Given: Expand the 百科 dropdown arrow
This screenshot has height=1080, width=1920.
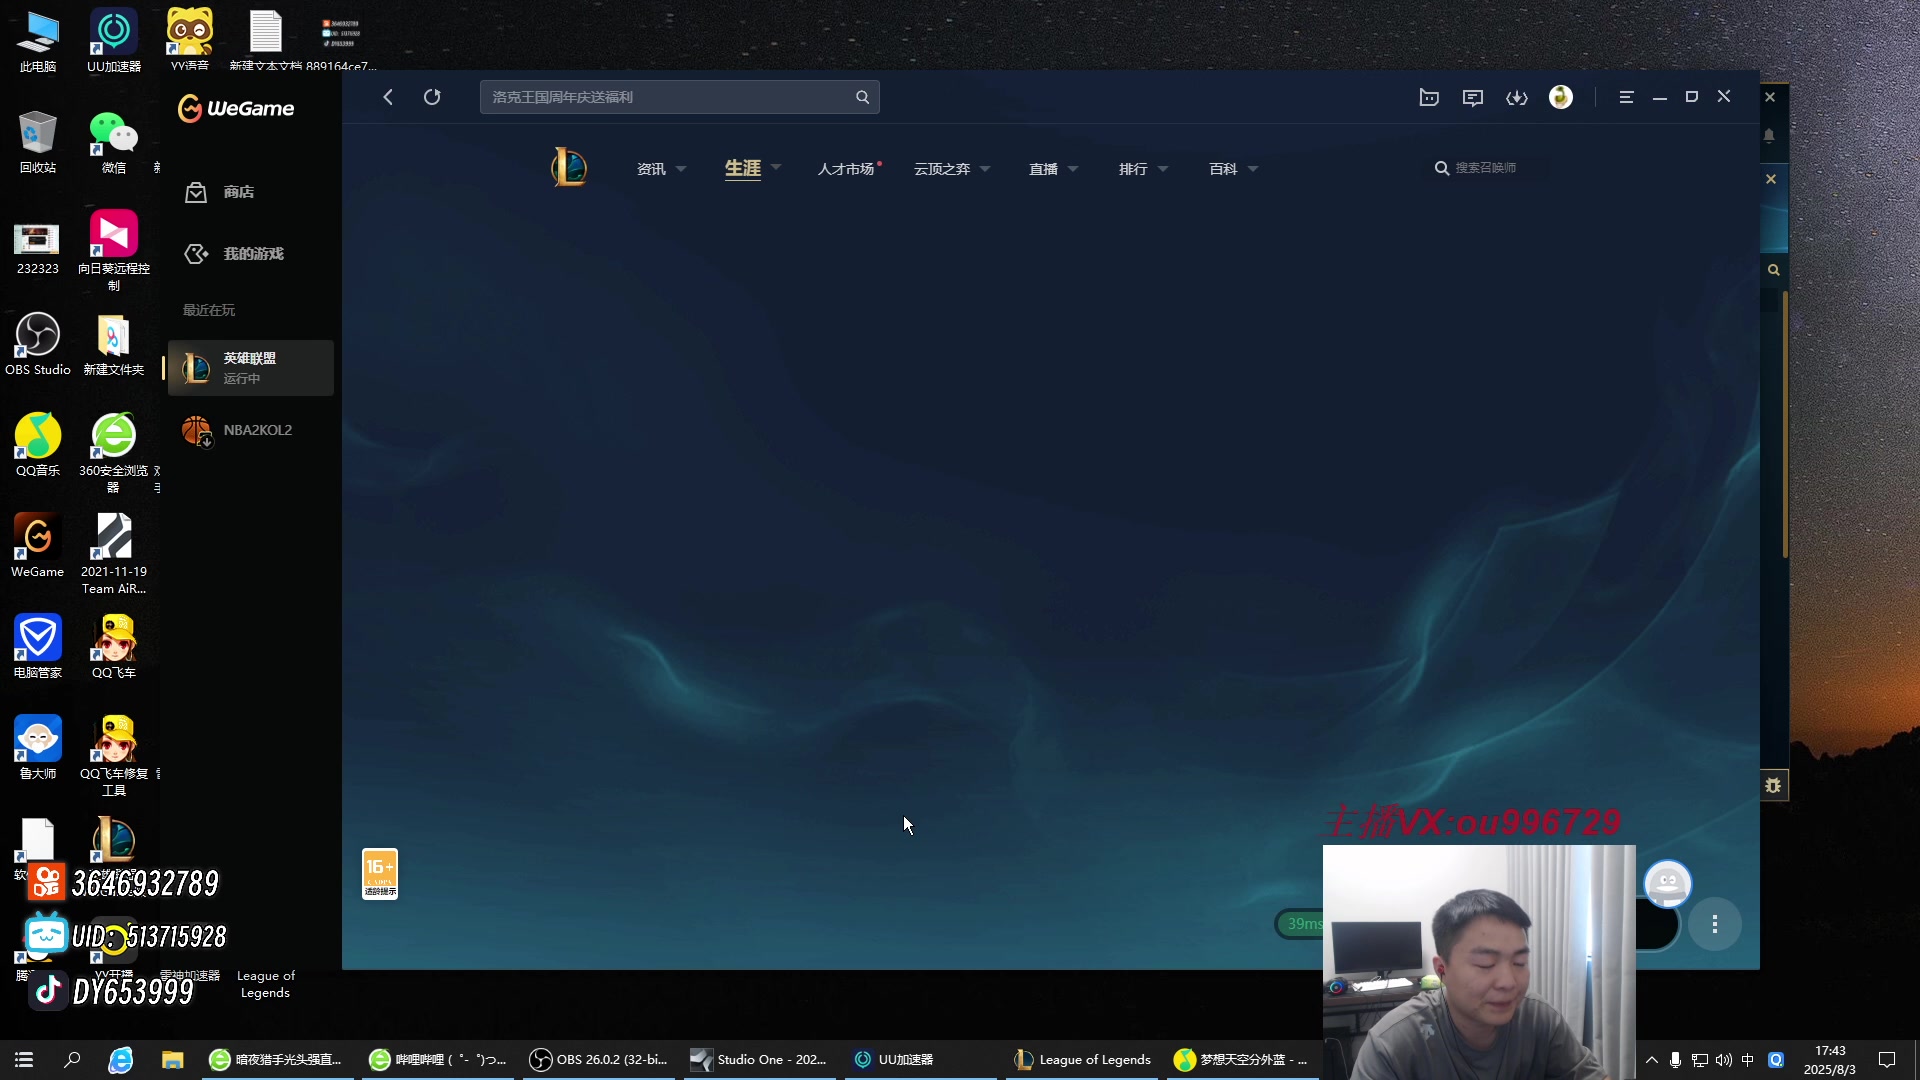Looking at the screenshot, I should coord(1253,169).
